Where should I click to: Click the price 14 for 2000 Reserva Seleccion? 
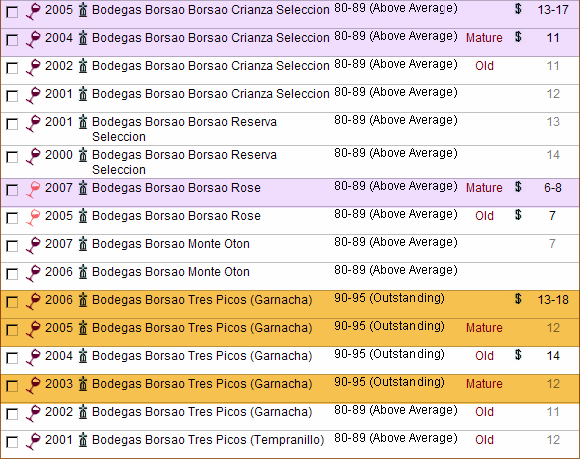pyautogui.click(x=553, y=155)
